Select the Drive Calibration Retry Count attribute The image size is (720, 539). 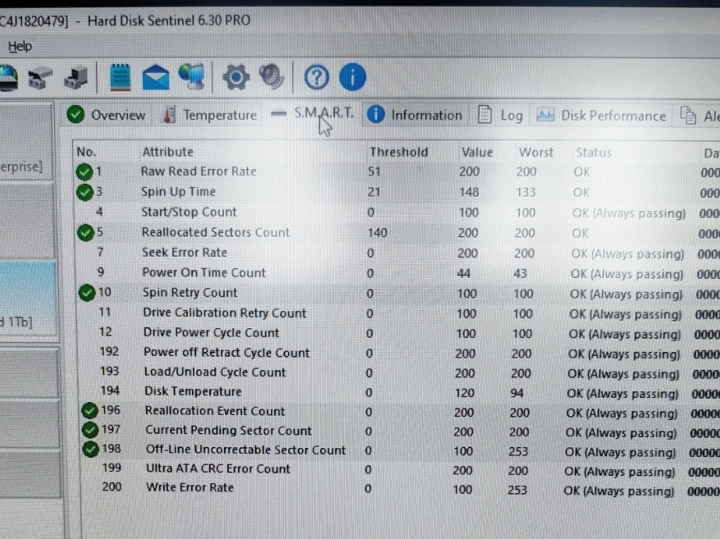(225, 313)
